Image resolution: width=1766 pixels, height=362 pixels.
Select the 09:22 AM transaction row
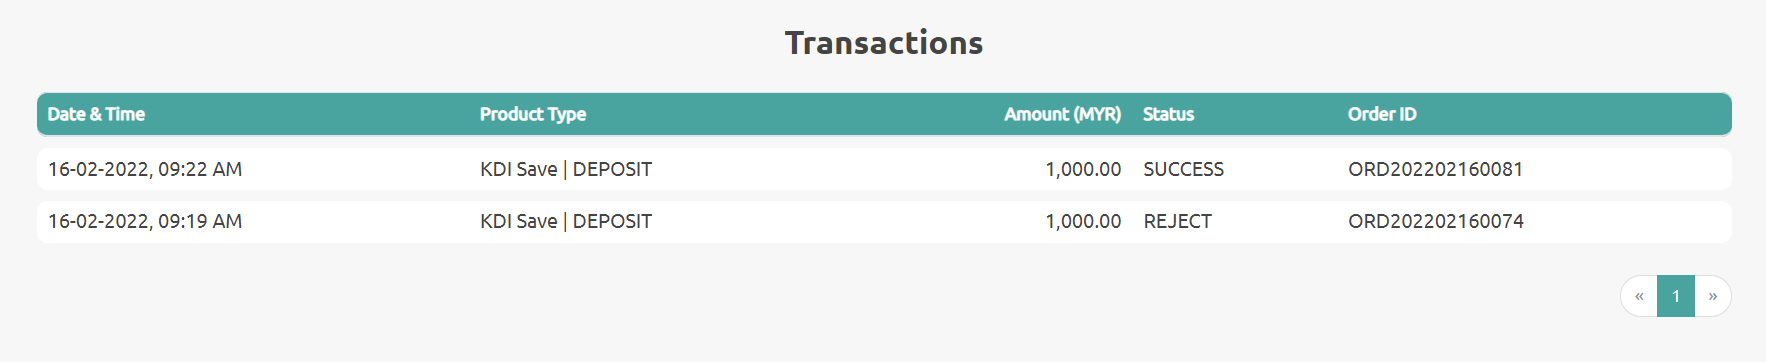(x=884, y=169)
